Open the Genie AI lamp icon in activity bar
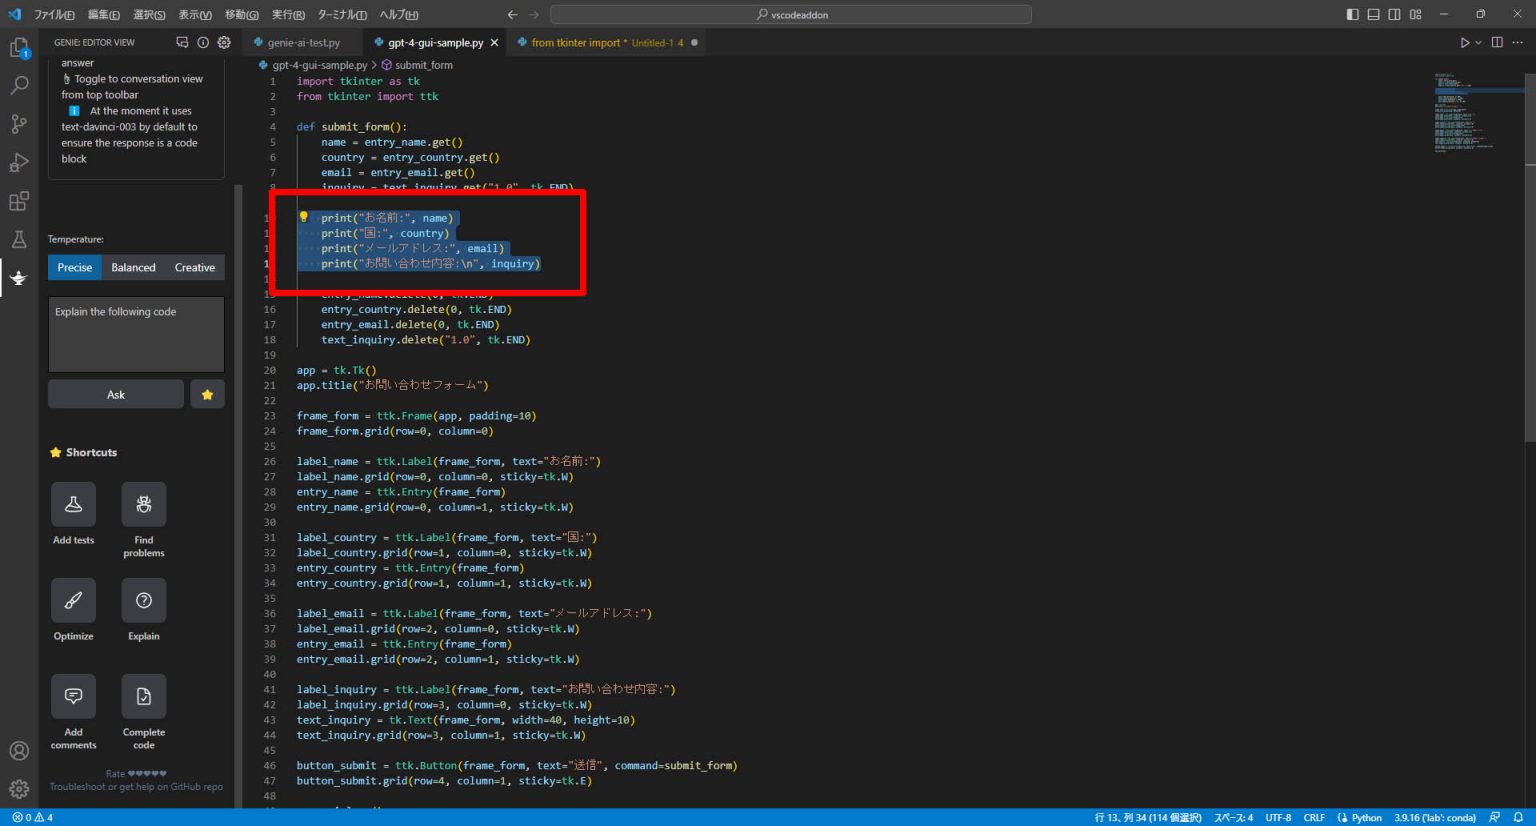The height and width of the screenshot is (826, 1536). pyautogui.click(x=18, y=278)
